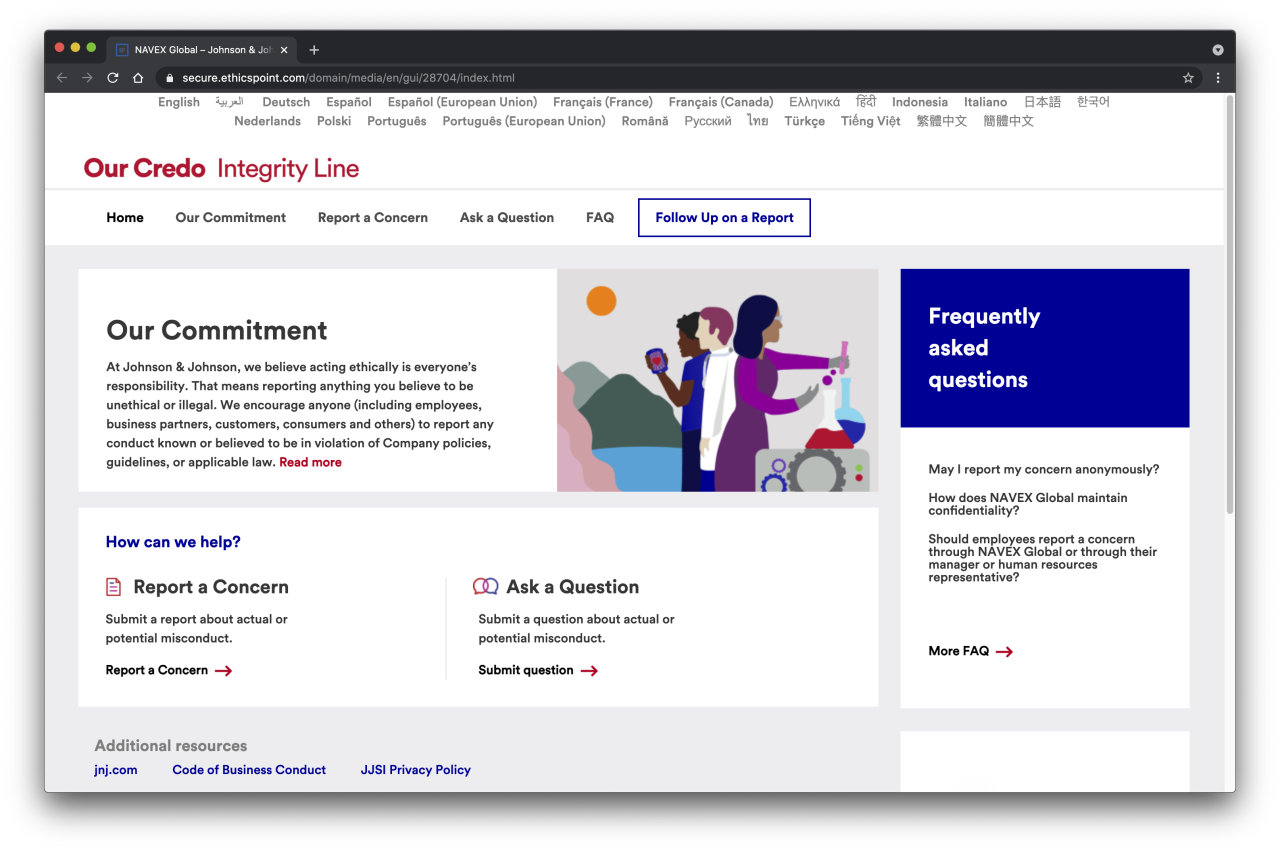This screenshot has width=1280, height=851.
Task: Switch language to 日本語
Action: [x=1043, y=102]
